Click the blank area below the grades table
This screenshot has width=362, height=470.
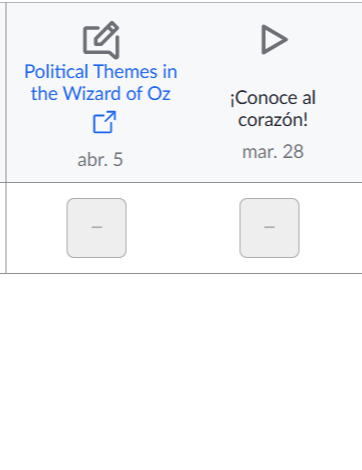point(181,370)
